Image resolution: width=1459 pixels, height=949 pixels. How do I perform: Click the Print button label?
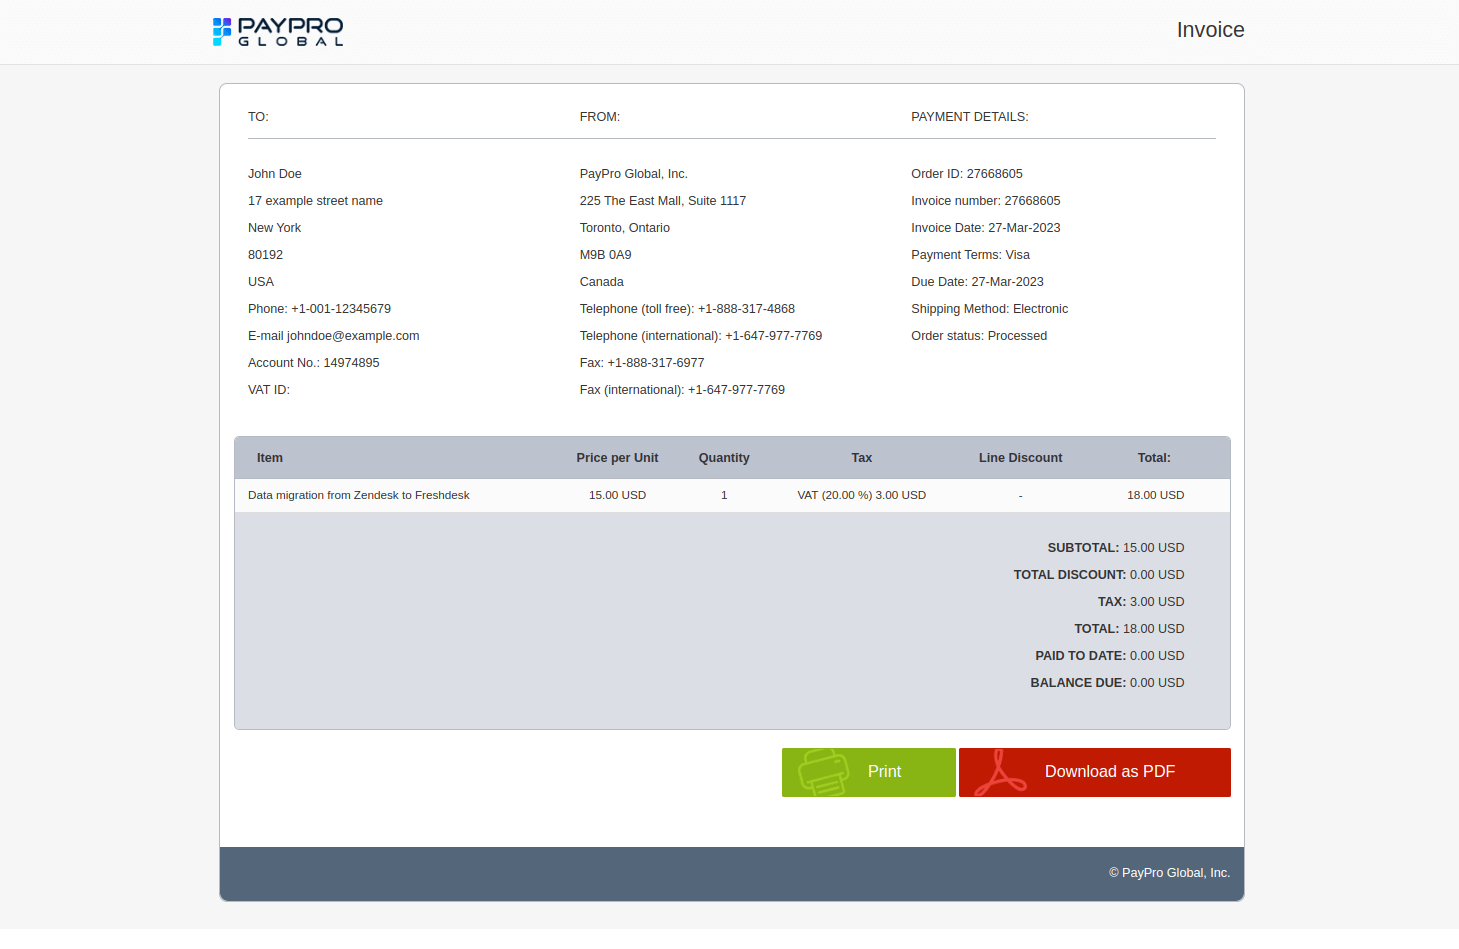[x=884, y=772]
